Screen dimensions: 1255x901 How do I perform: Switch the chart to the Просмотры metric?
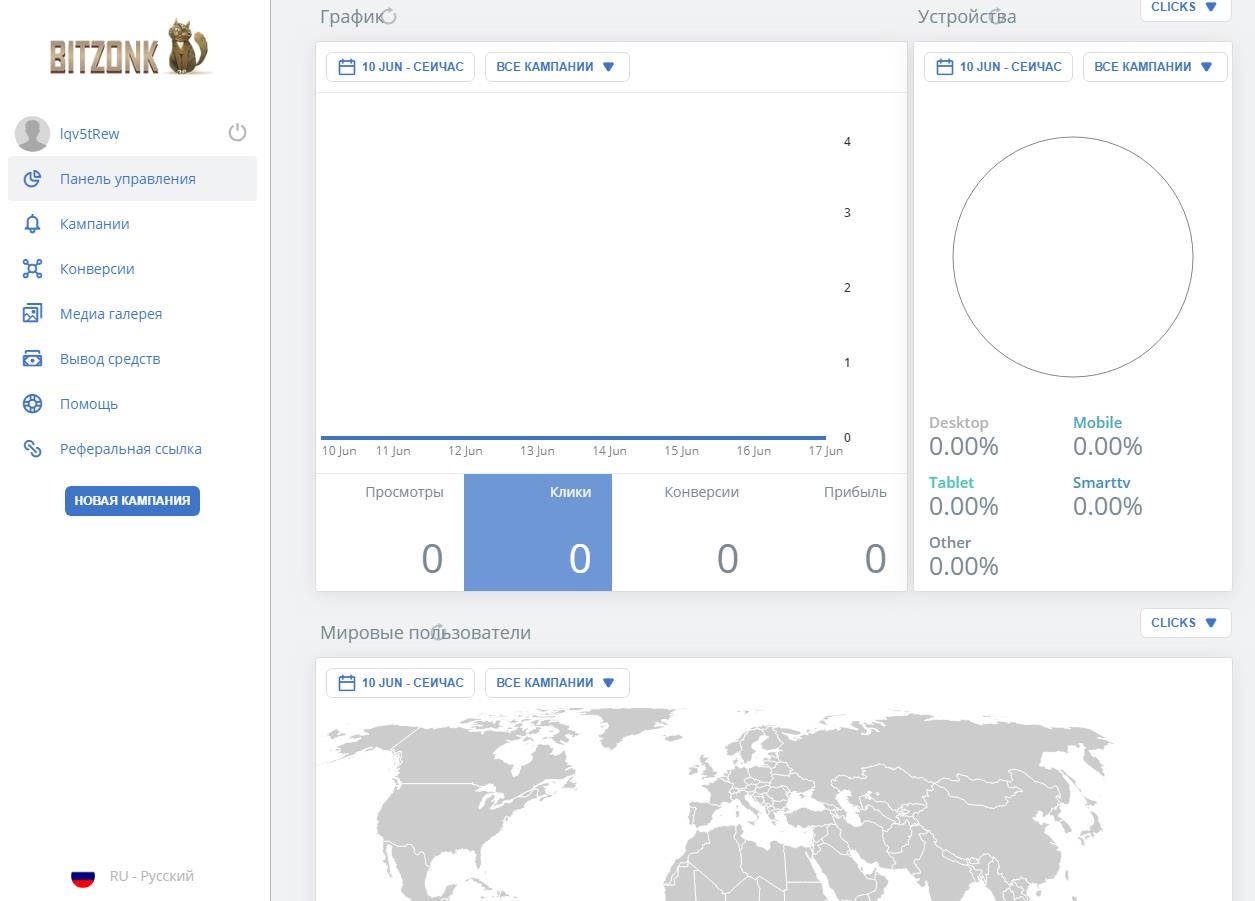tap(390, 532)
